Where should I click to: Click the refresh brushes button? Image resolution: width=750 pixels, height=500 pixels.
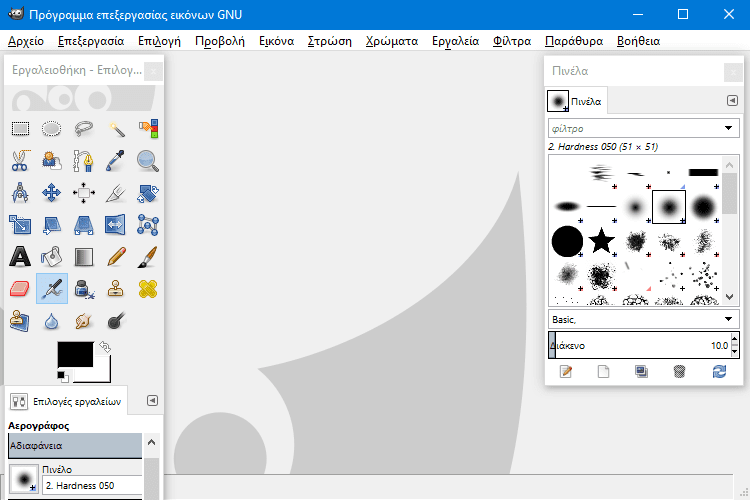[x=719, y=372]
